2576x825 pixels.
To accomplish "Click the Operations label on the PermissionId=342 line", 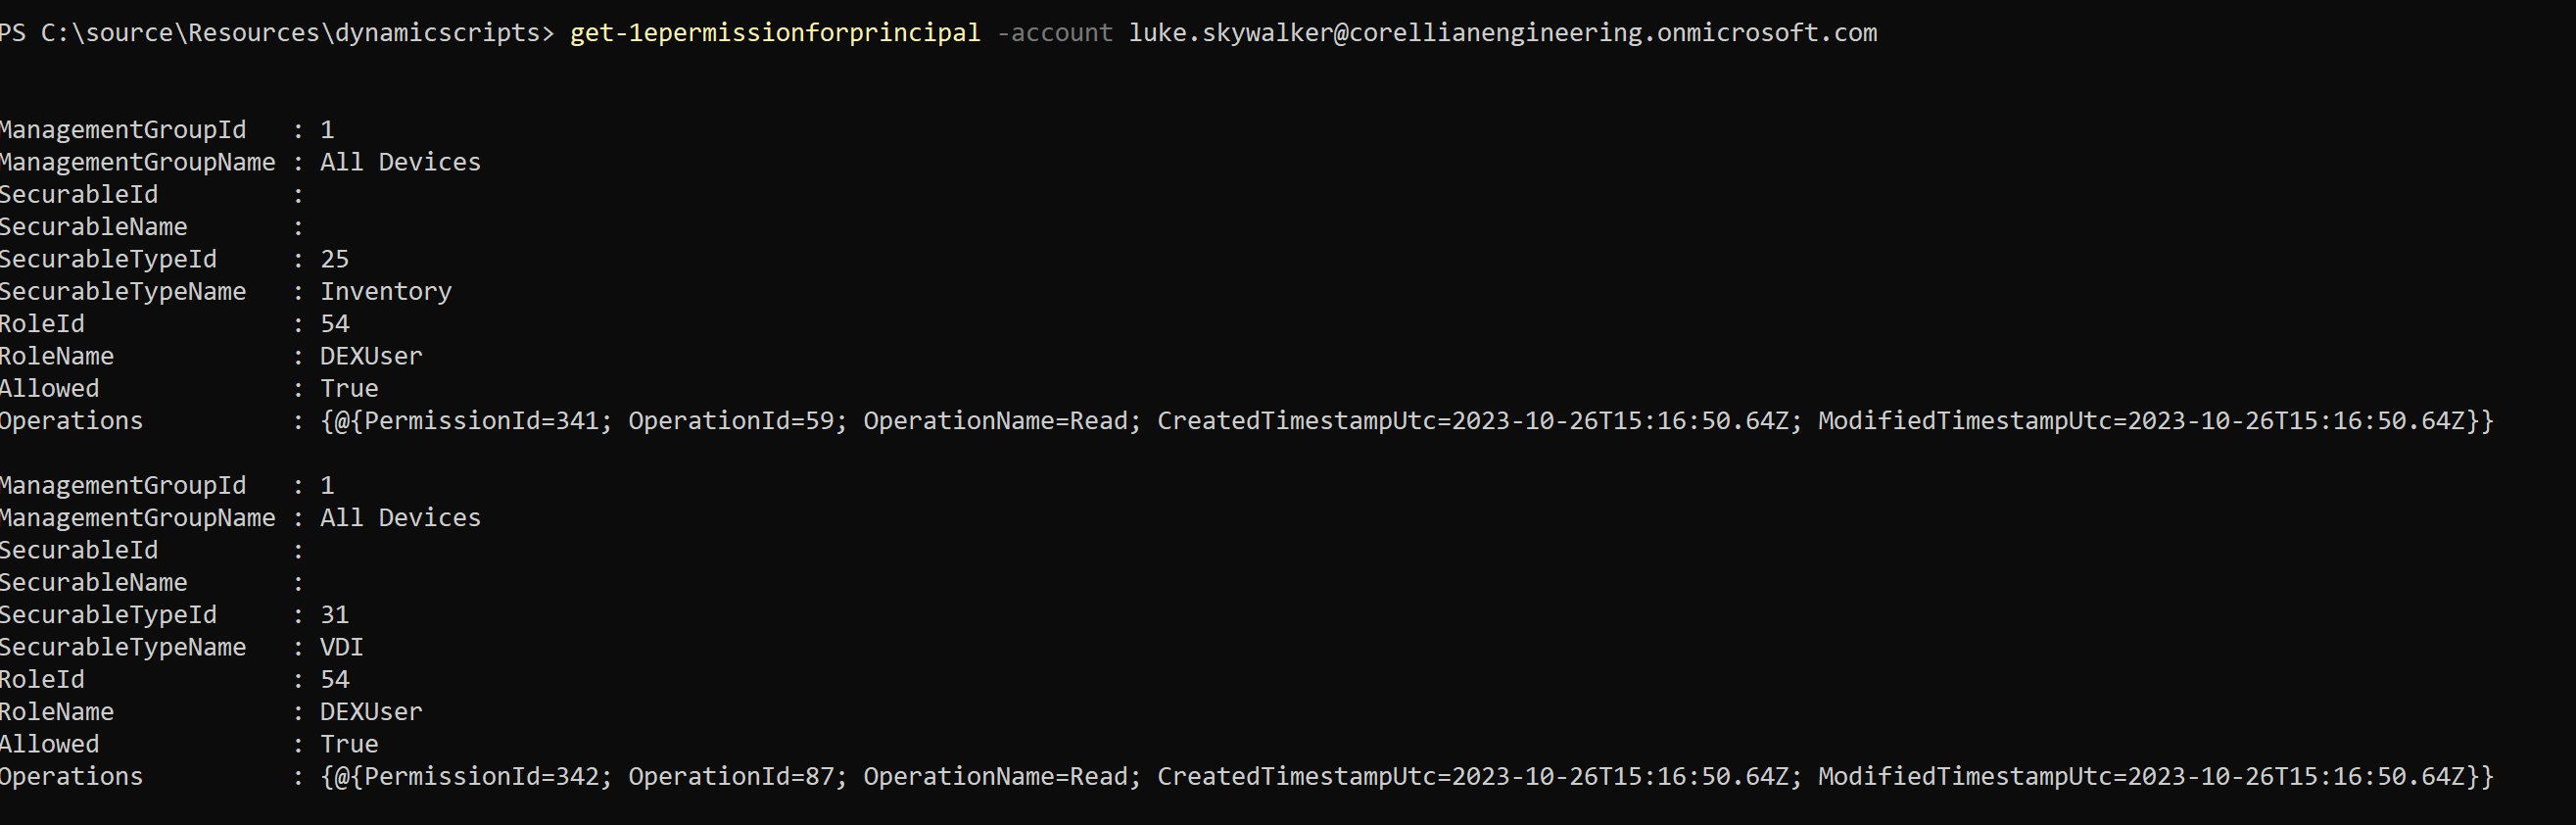I will pyautogui.click(x=72, y=777).
